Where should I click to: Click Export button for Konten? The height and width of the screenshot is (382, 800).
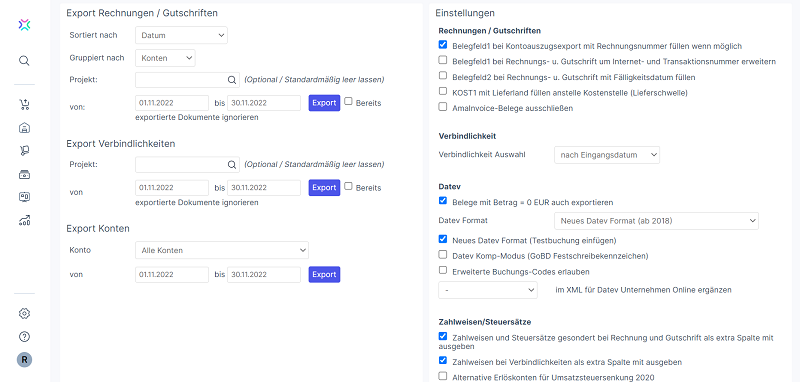[x=324, y=274]
